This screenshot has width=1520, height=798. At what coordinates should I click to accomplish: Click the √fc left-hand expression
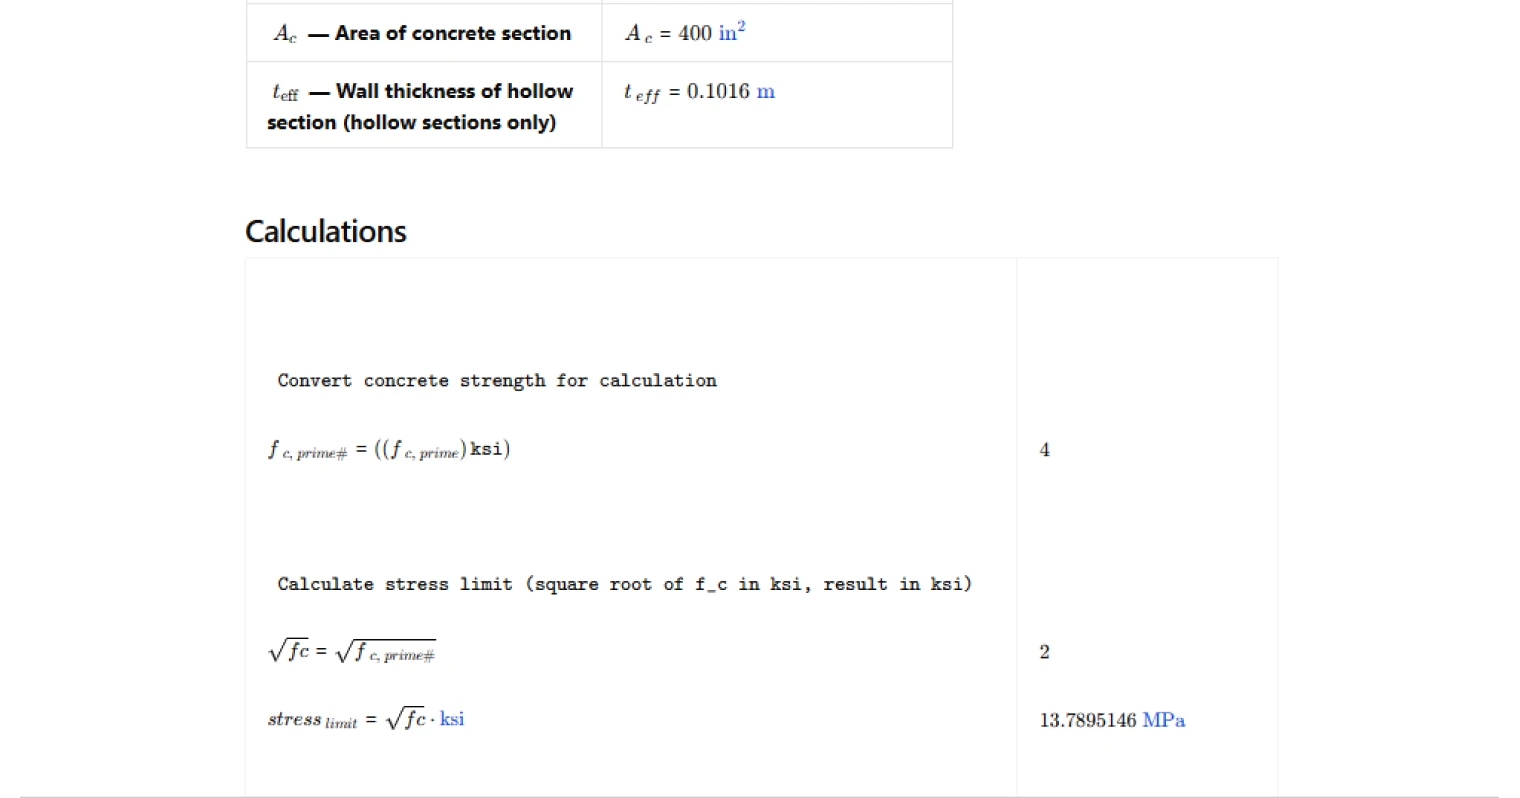tap(288, 651)
